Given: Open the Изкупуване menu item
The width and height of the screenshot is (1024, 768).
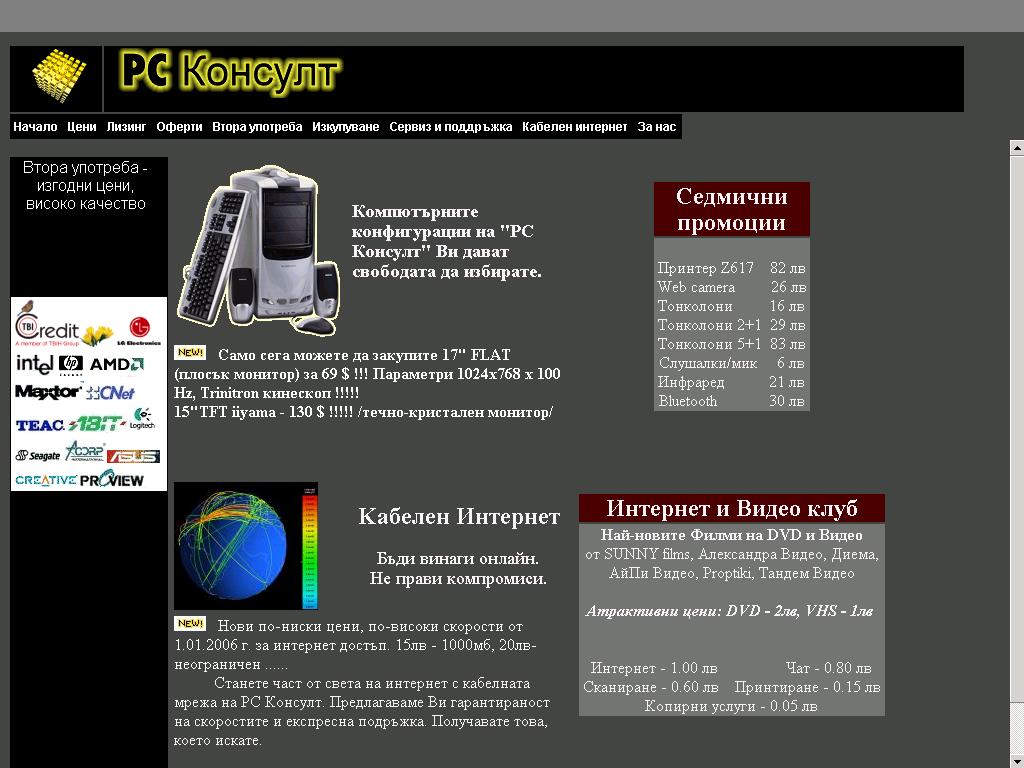Looking at the screenshot, I should tap(345, 127).
